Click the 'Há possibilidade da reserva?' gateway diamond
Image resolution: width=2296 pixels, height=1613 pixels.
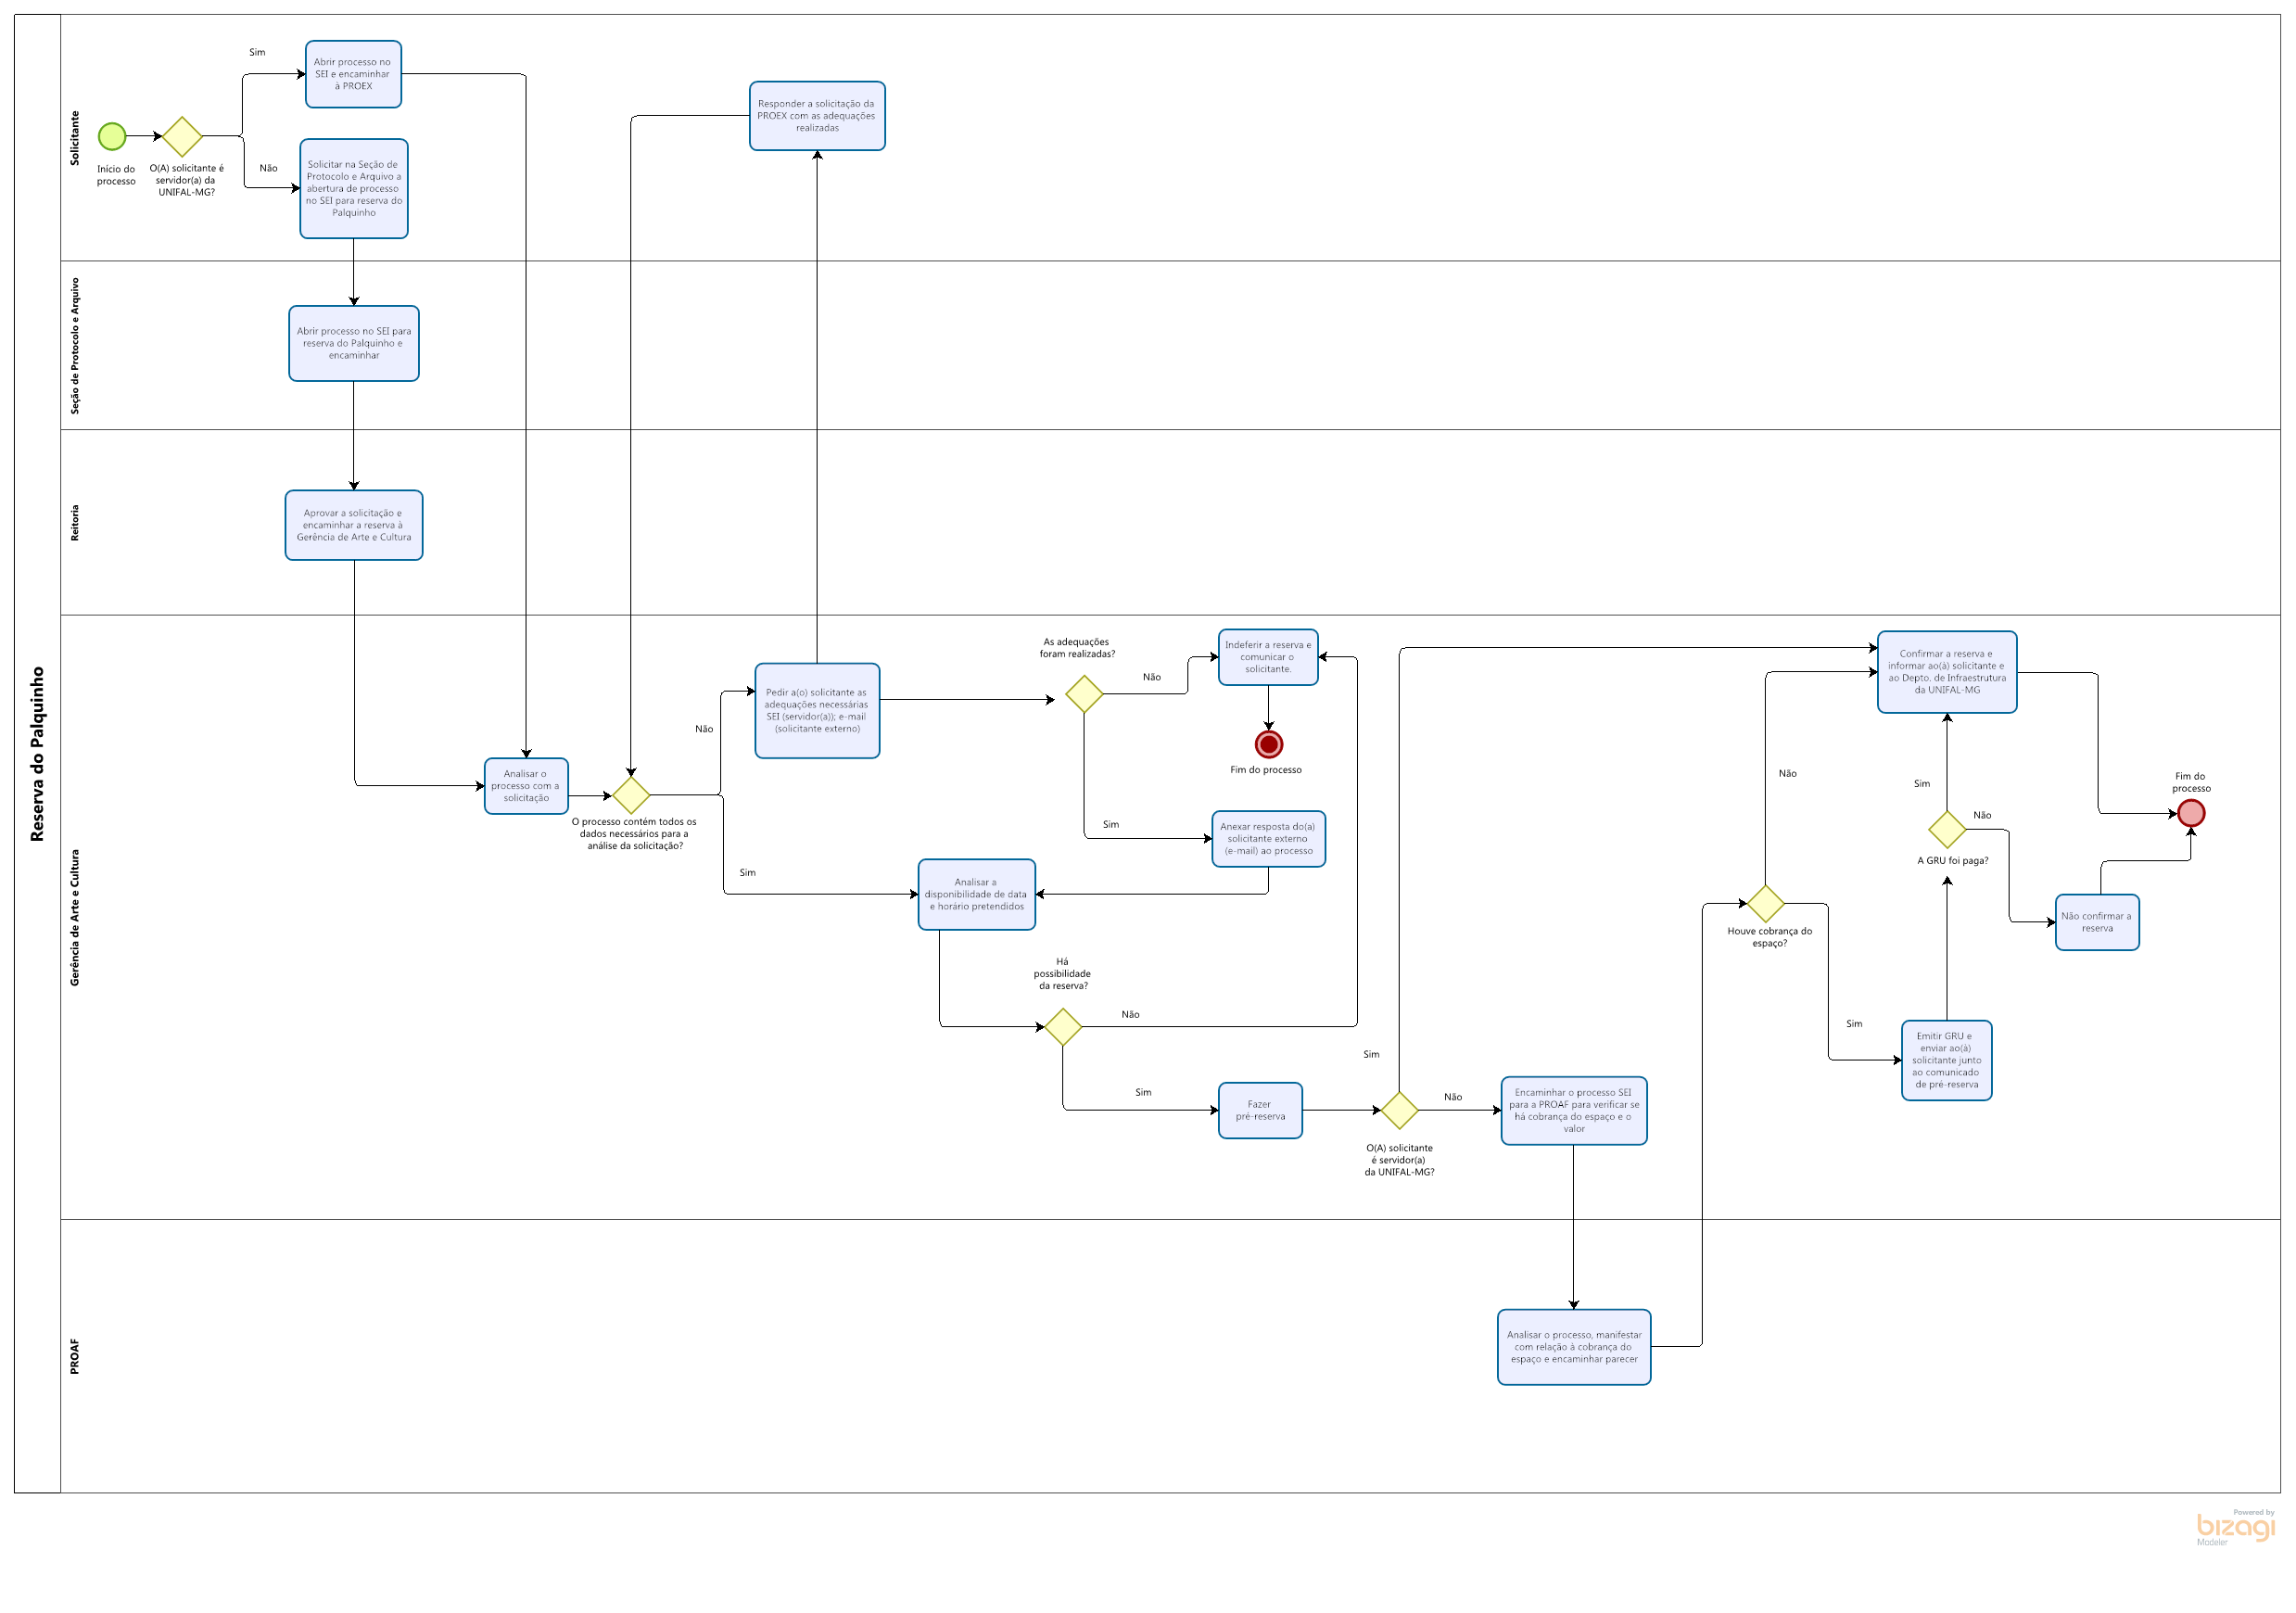(x=1063, y=1026)
